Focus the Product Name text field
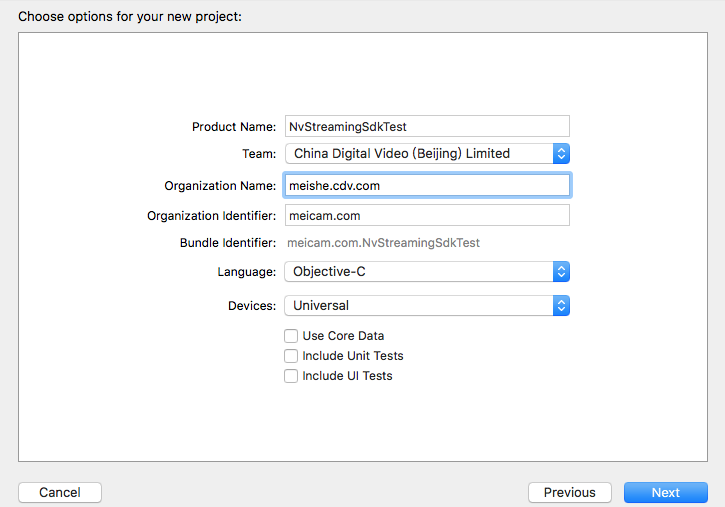 [x=427, y=126]
